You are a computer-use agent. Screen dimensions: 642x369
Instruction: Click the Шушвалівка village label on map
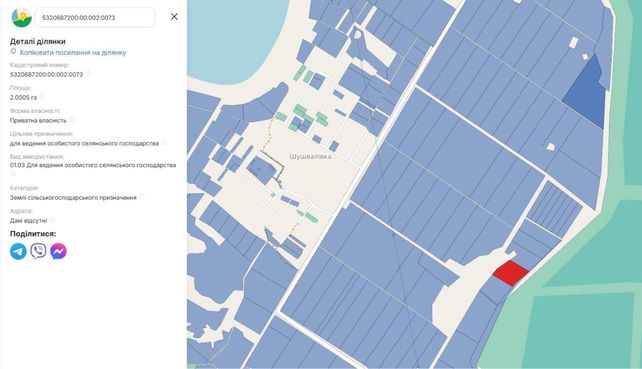310,156
